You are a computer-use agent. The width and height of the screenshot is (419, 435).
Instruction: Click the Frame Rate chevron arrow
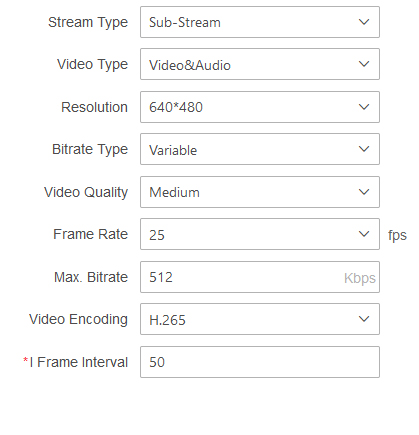click(364, 234)
